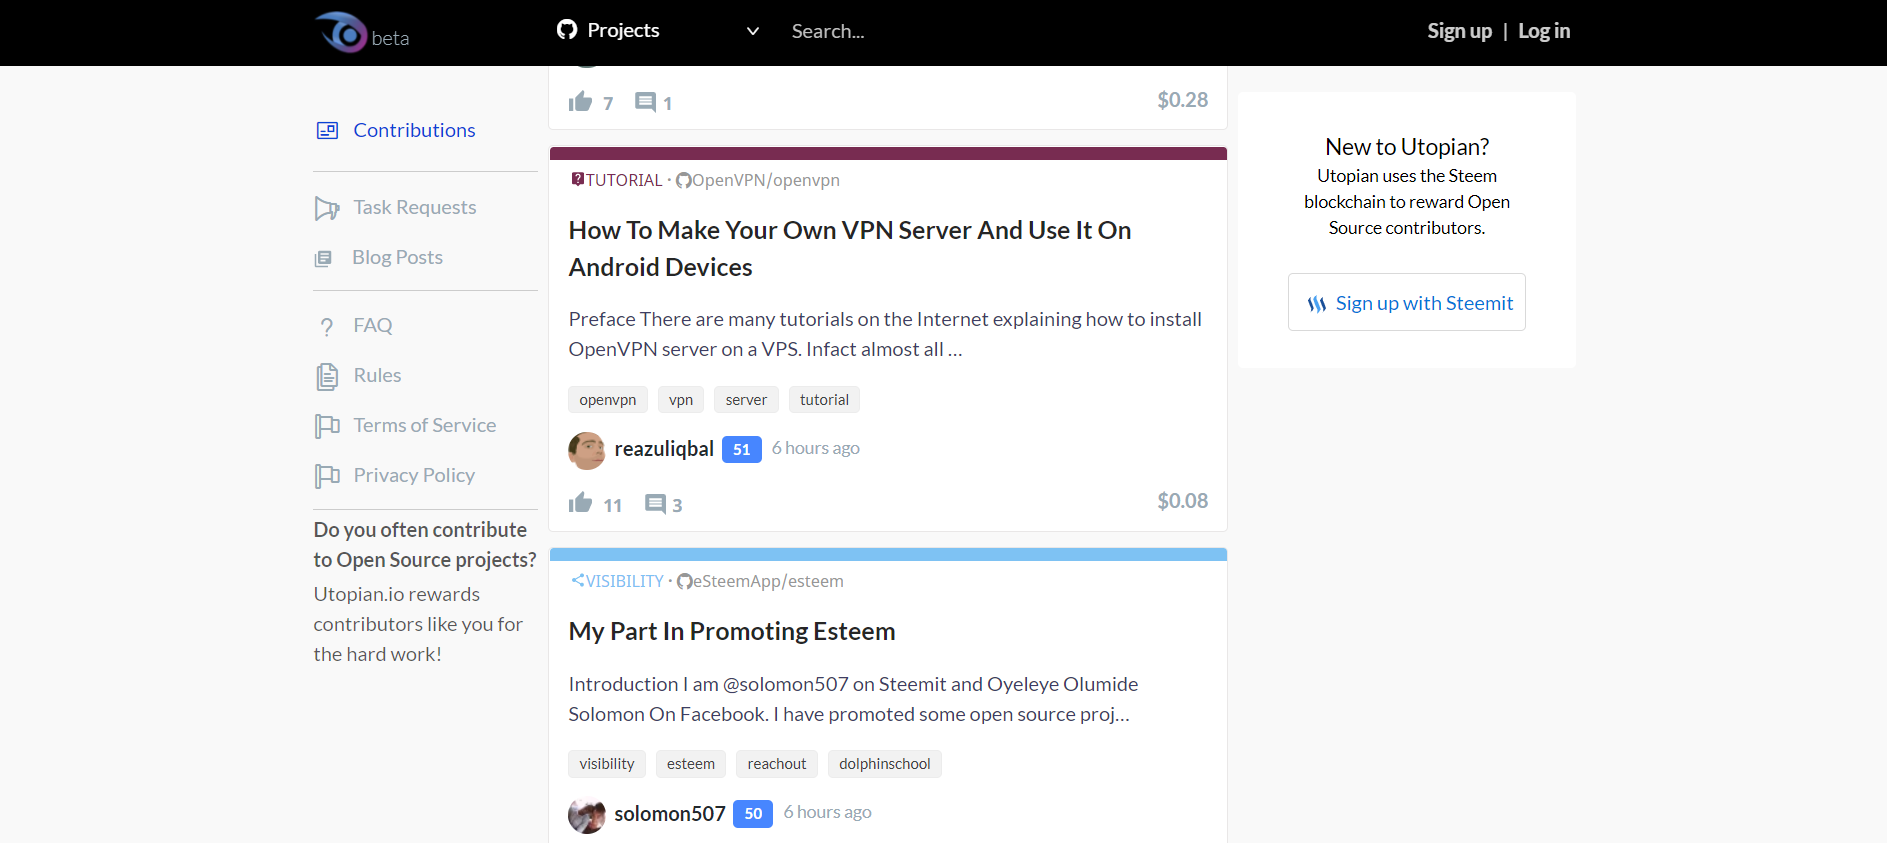Like the VPN server tutorial post
This screenshot has width=1887, height=843.
581,503
